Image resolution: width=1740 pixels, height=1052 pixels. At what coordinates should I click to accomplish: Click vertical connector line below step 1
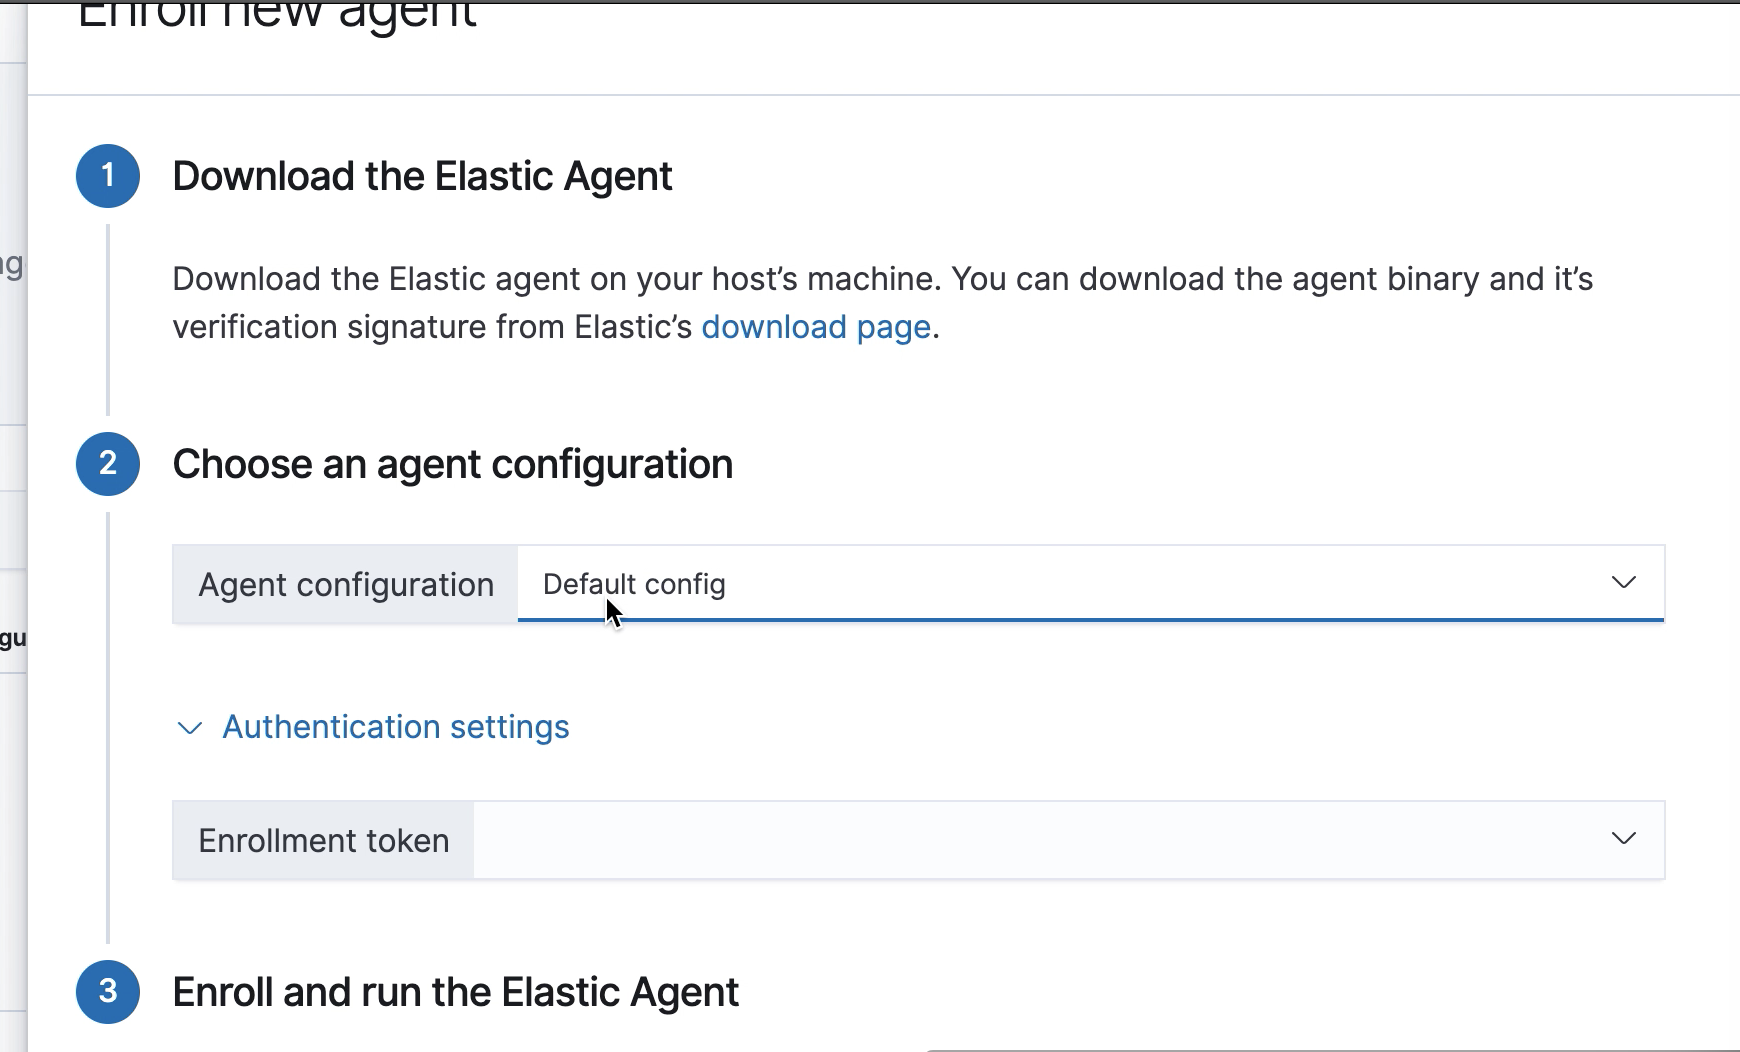pos(108,320)
